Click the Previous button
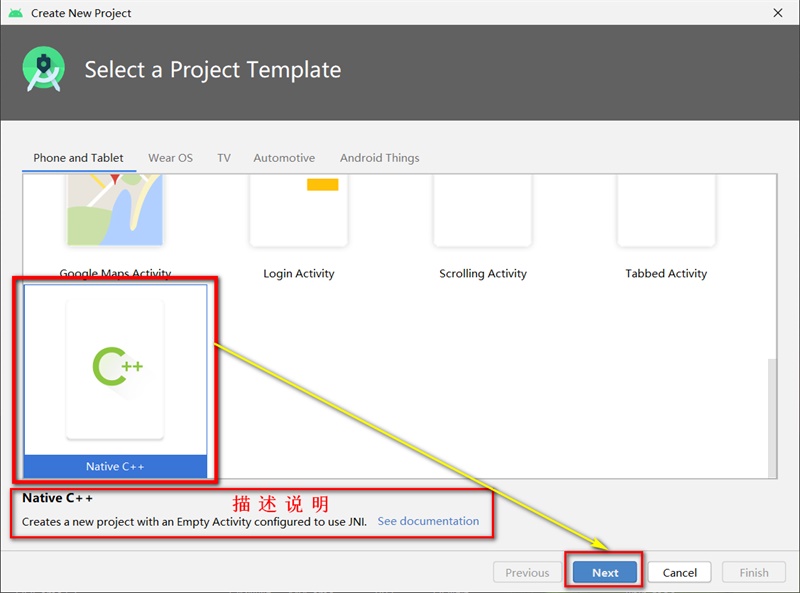800x593 pixels. coord(527,573)
